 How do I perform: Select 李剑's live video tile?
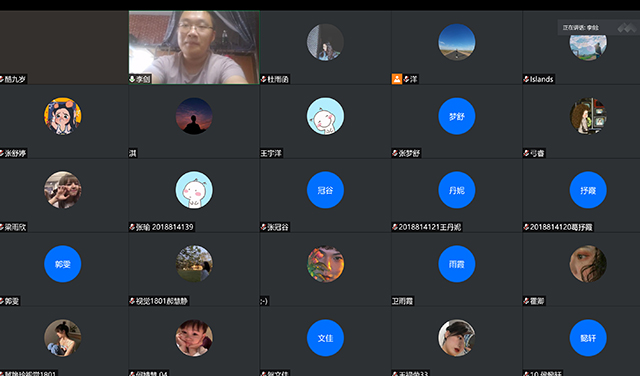[194, 47]
